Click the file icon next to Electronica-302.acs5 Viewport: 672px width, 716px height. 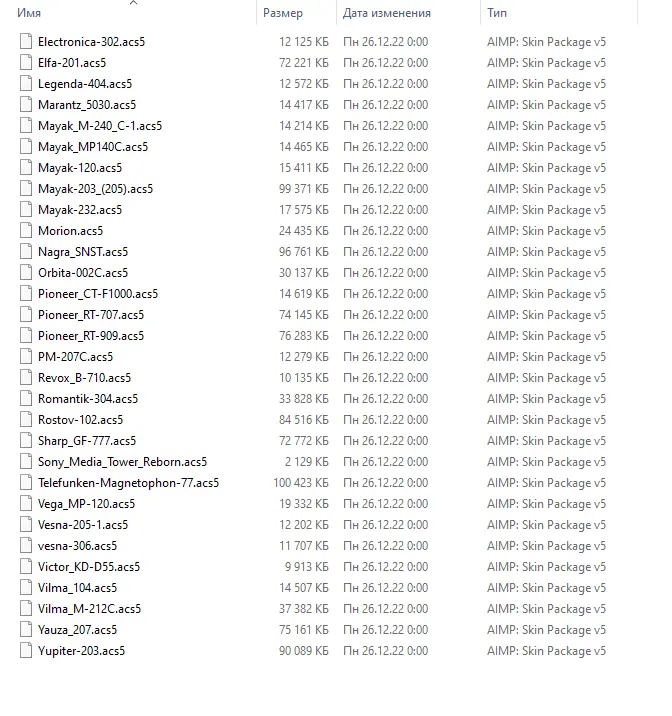(x=26, y=42)
